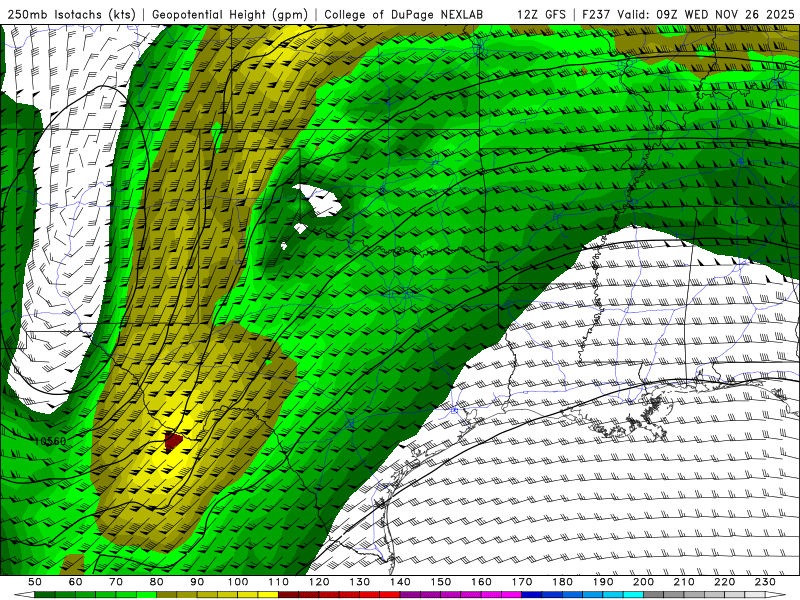Click the right end arrow of the color bar
800x600 pixels.
(x=776, y=594)
